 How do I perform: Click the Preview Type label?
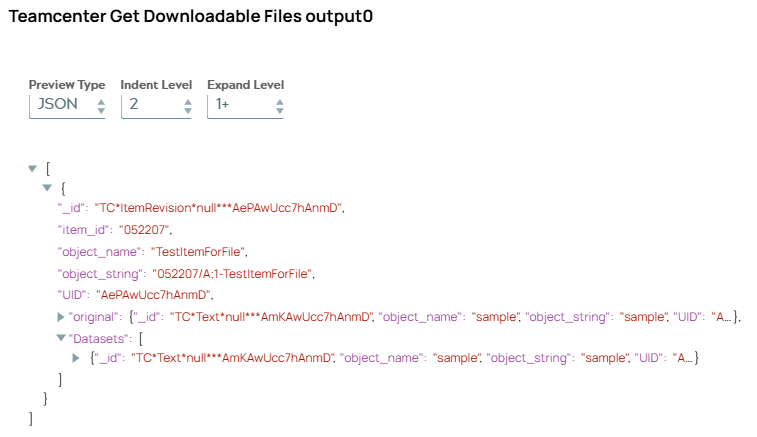click(x=67, y=85)
